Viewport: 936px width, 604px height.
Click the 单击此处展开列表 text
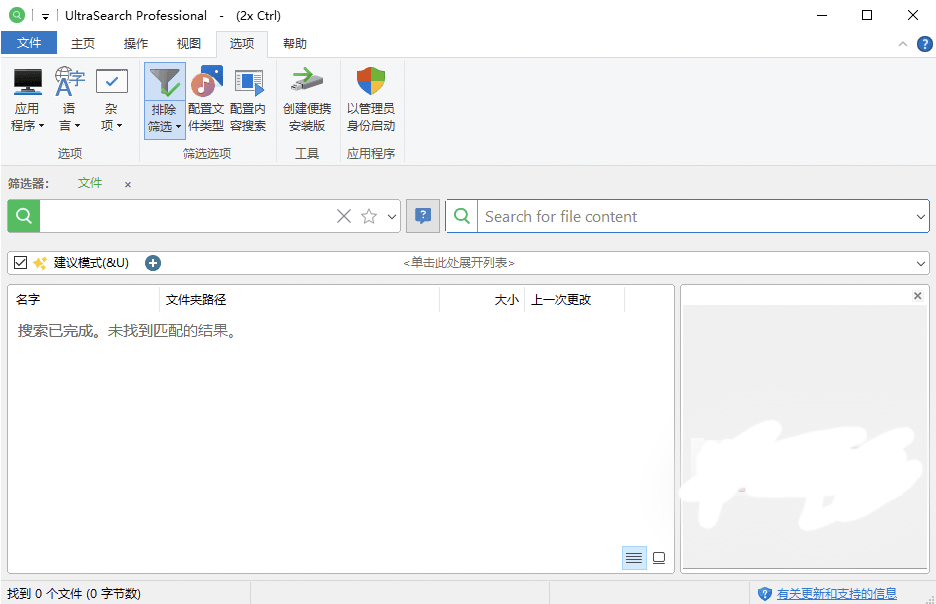click(x=458, y=263)
